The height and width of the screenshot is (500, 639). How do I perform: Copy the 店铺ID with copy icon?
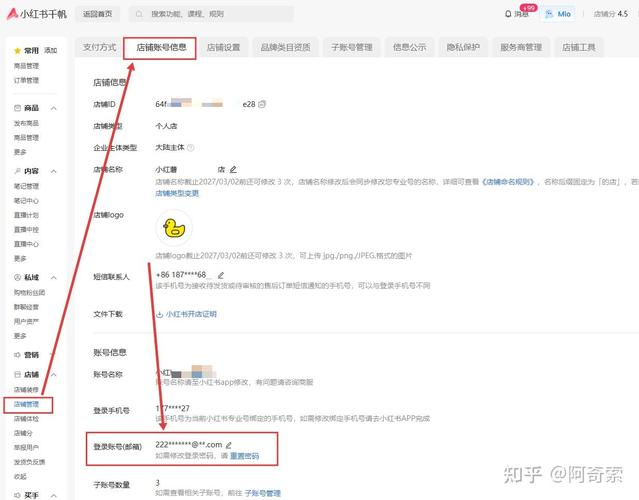(x=262, y=104)
